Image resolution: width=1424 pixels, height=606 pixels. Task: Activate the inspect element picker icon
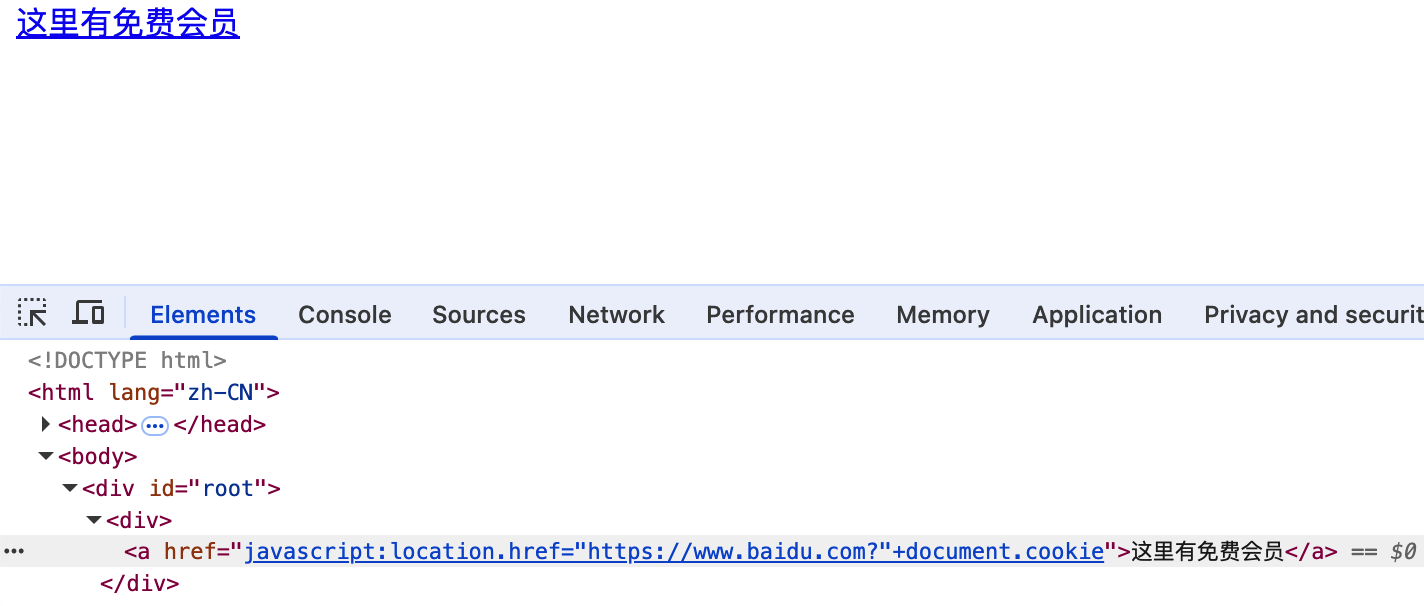33,314
